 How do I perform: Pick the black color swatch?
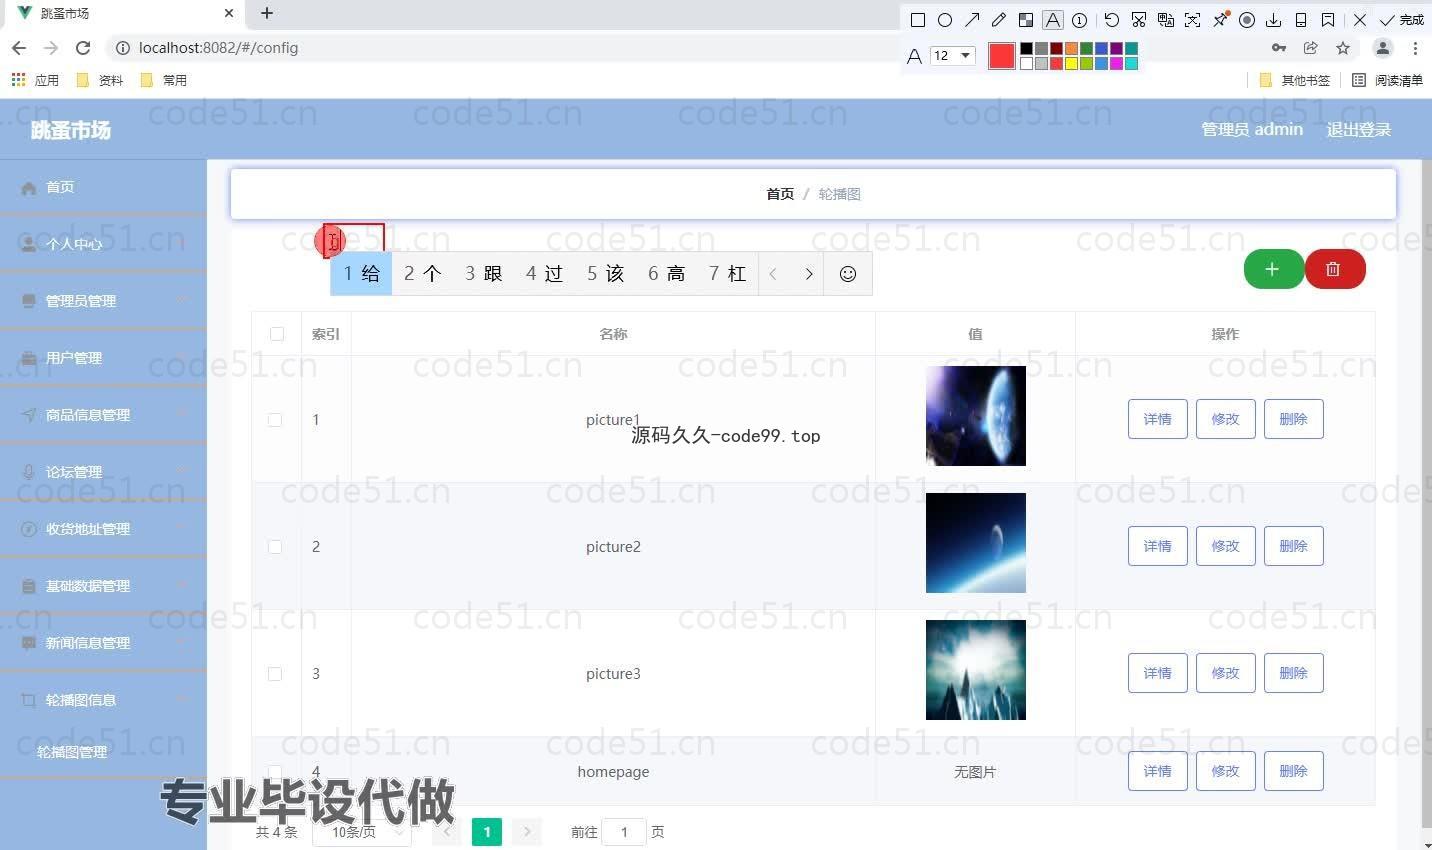1026,49
